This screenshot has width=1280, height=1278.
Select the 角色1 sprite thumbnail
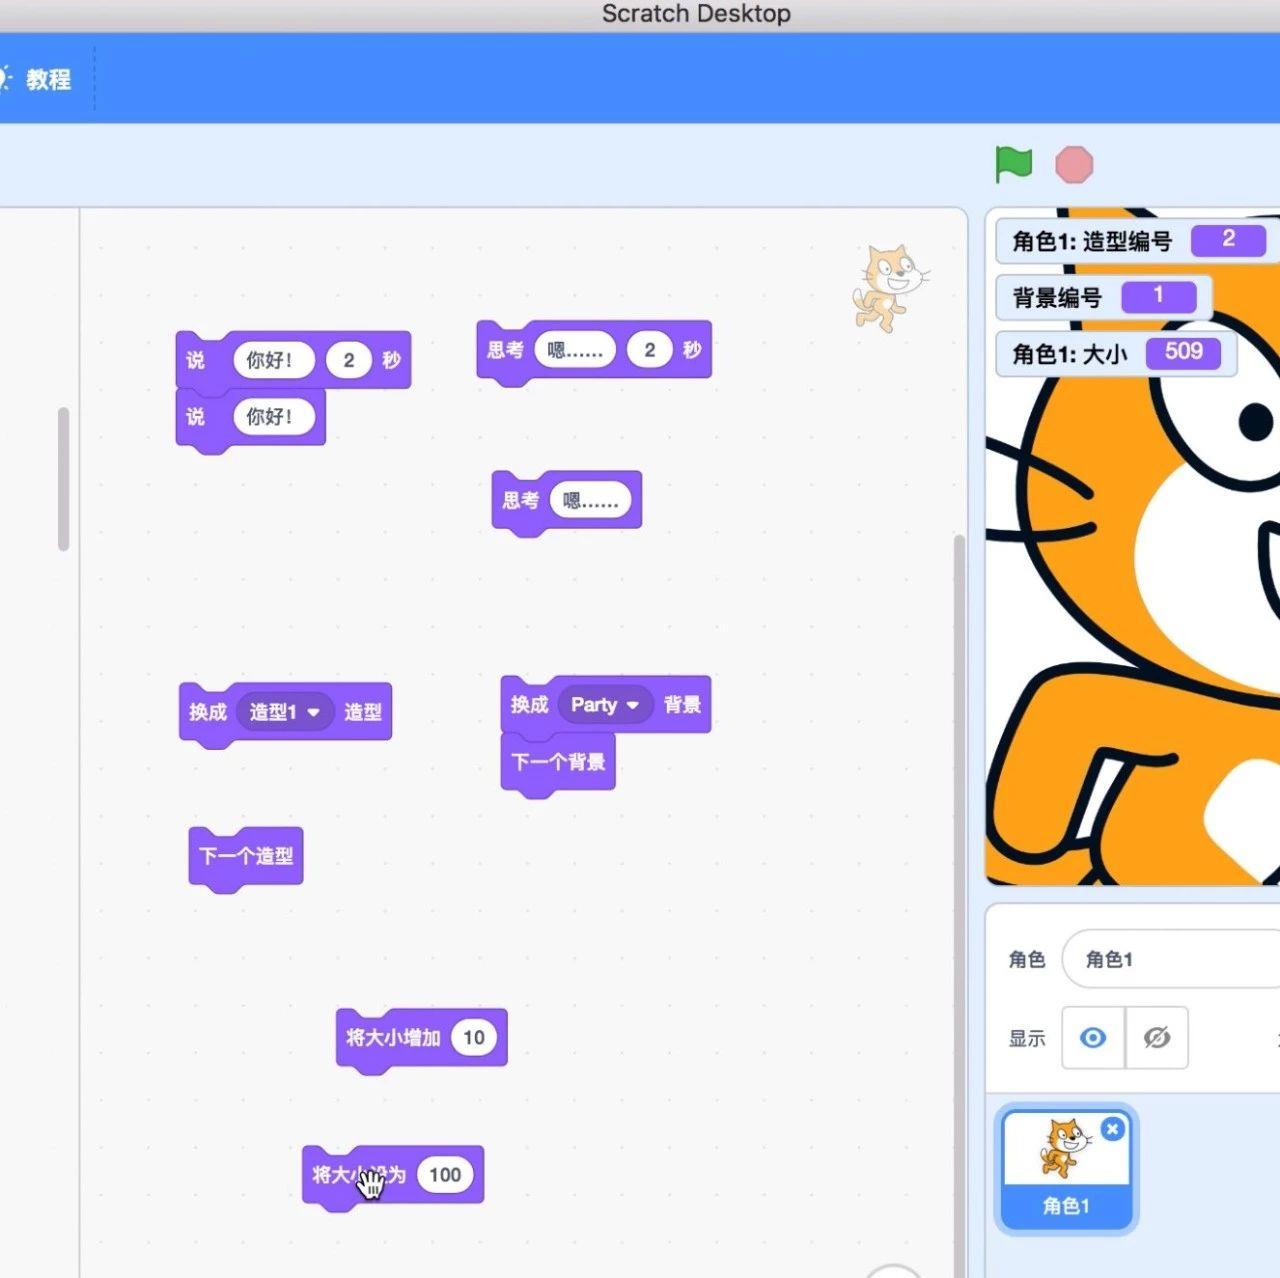coord(1066,1168)
